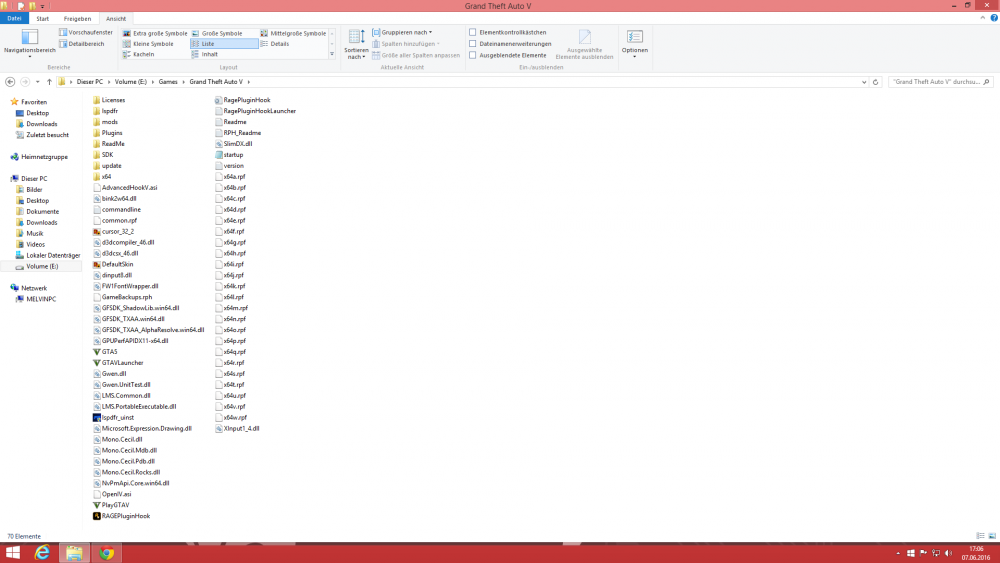
Task: Open the volume icon in system tray
Action: pos(948,553)
